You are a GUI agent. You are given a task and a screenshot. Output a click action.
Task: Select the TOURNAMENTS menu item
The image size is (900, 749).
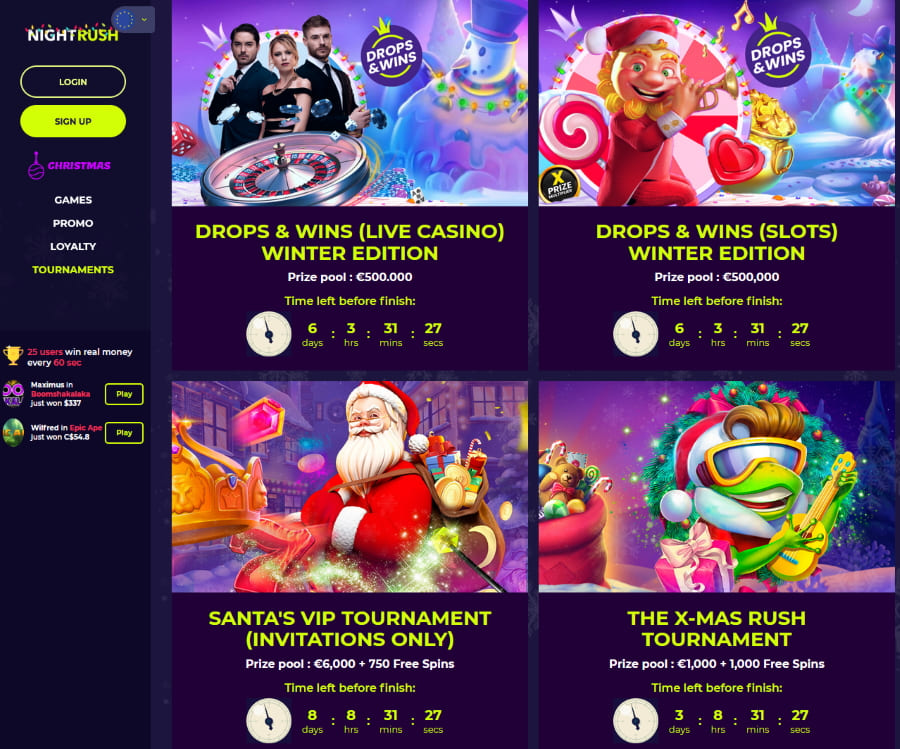point(73,270)
